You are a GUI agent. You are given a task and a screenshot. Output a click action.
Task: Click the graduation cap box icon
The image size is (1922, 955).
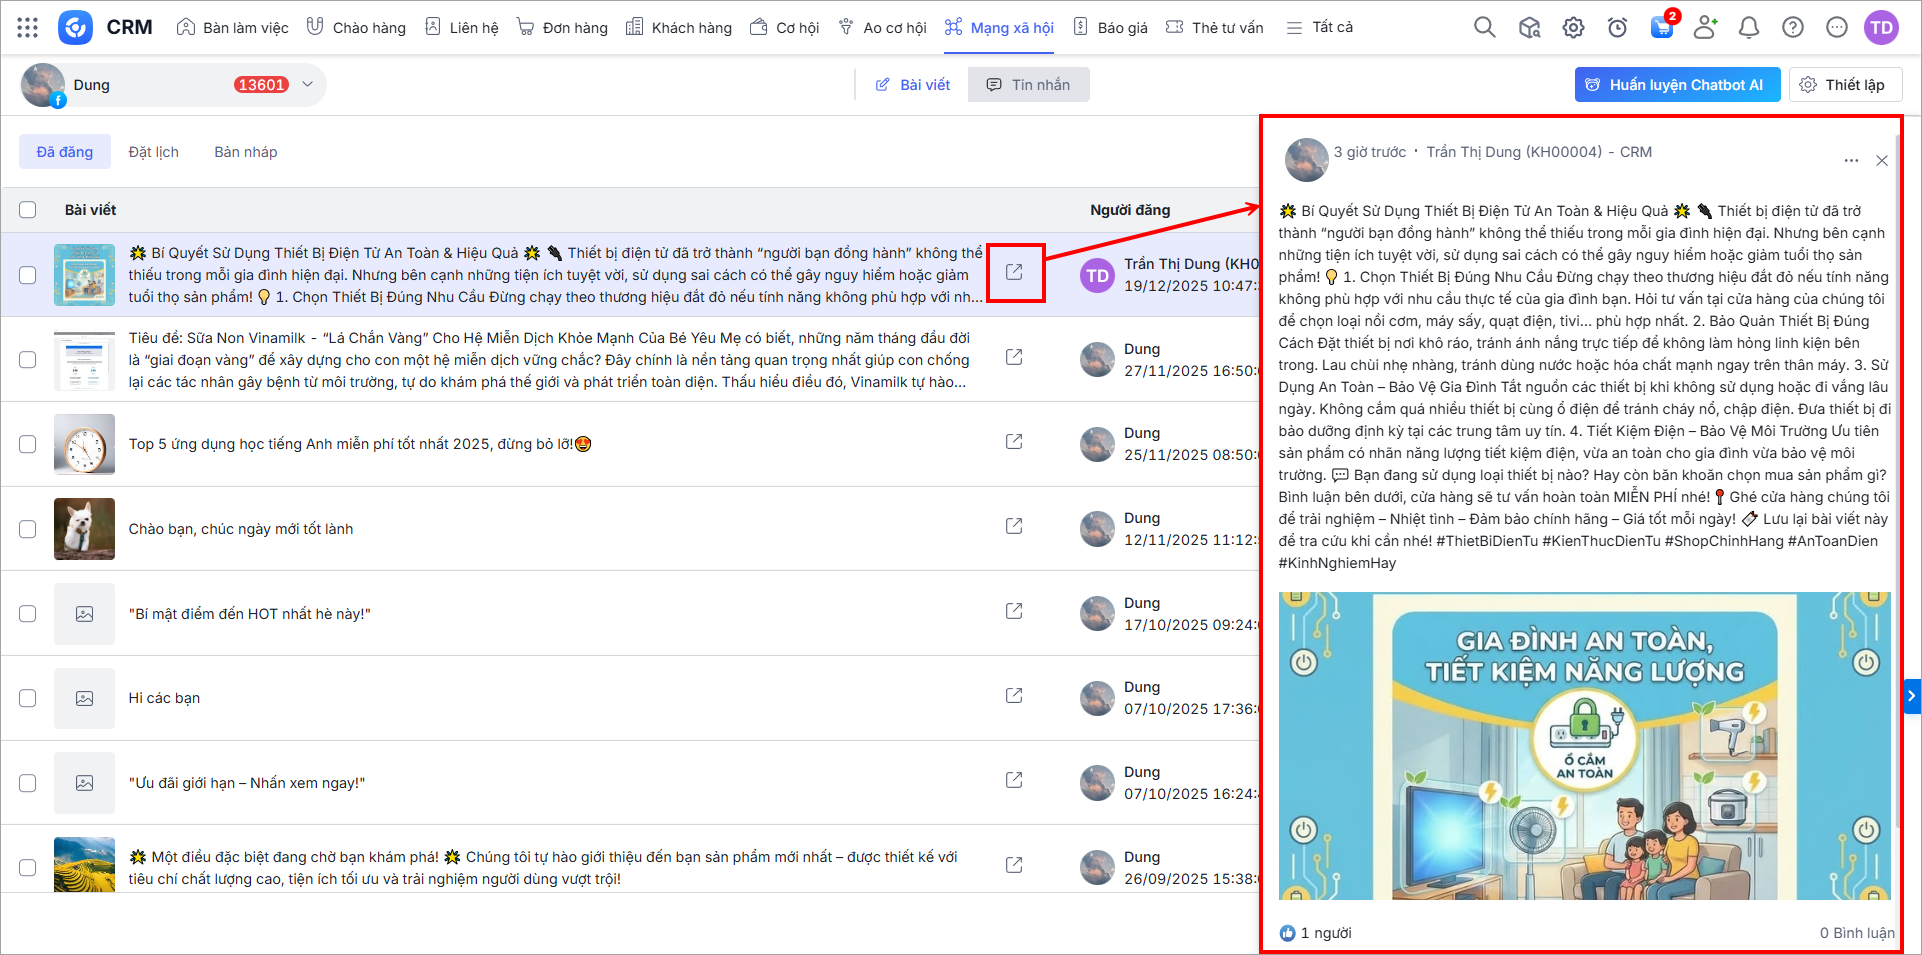pyautogui.click(x=1529, y=27)
